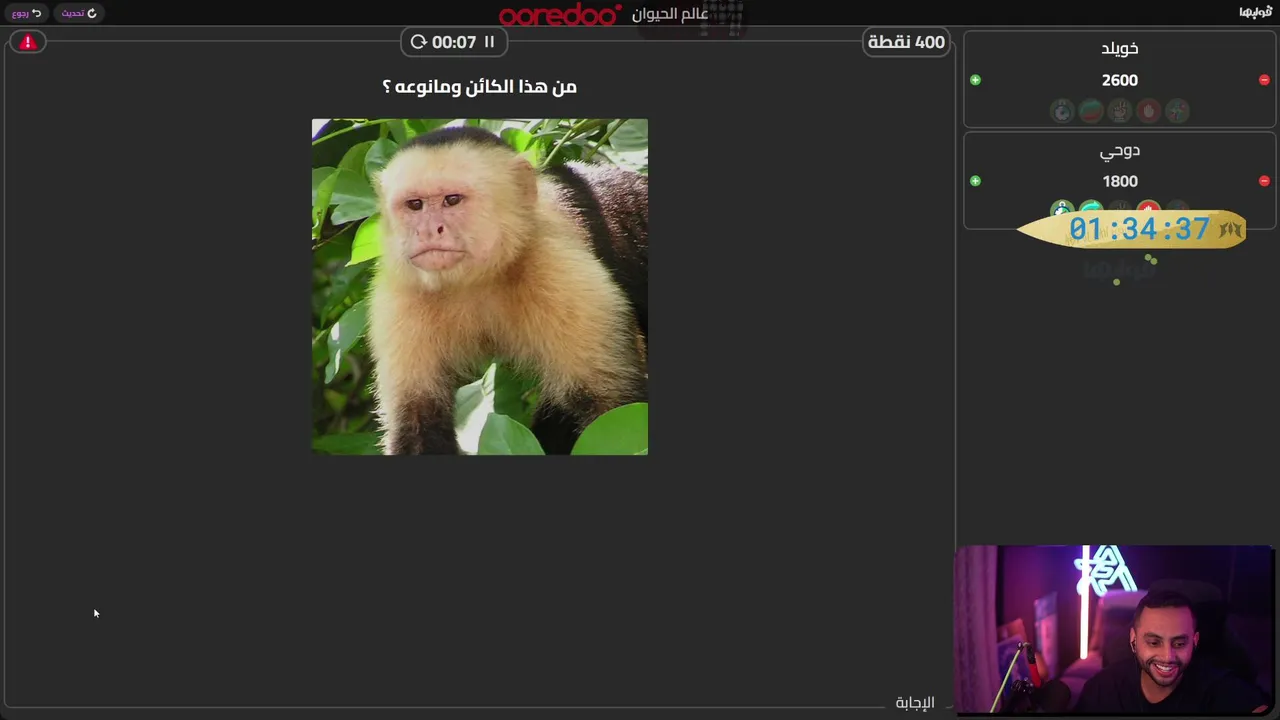
Task: Click team دوحي score 1800
Action: 1120,181
